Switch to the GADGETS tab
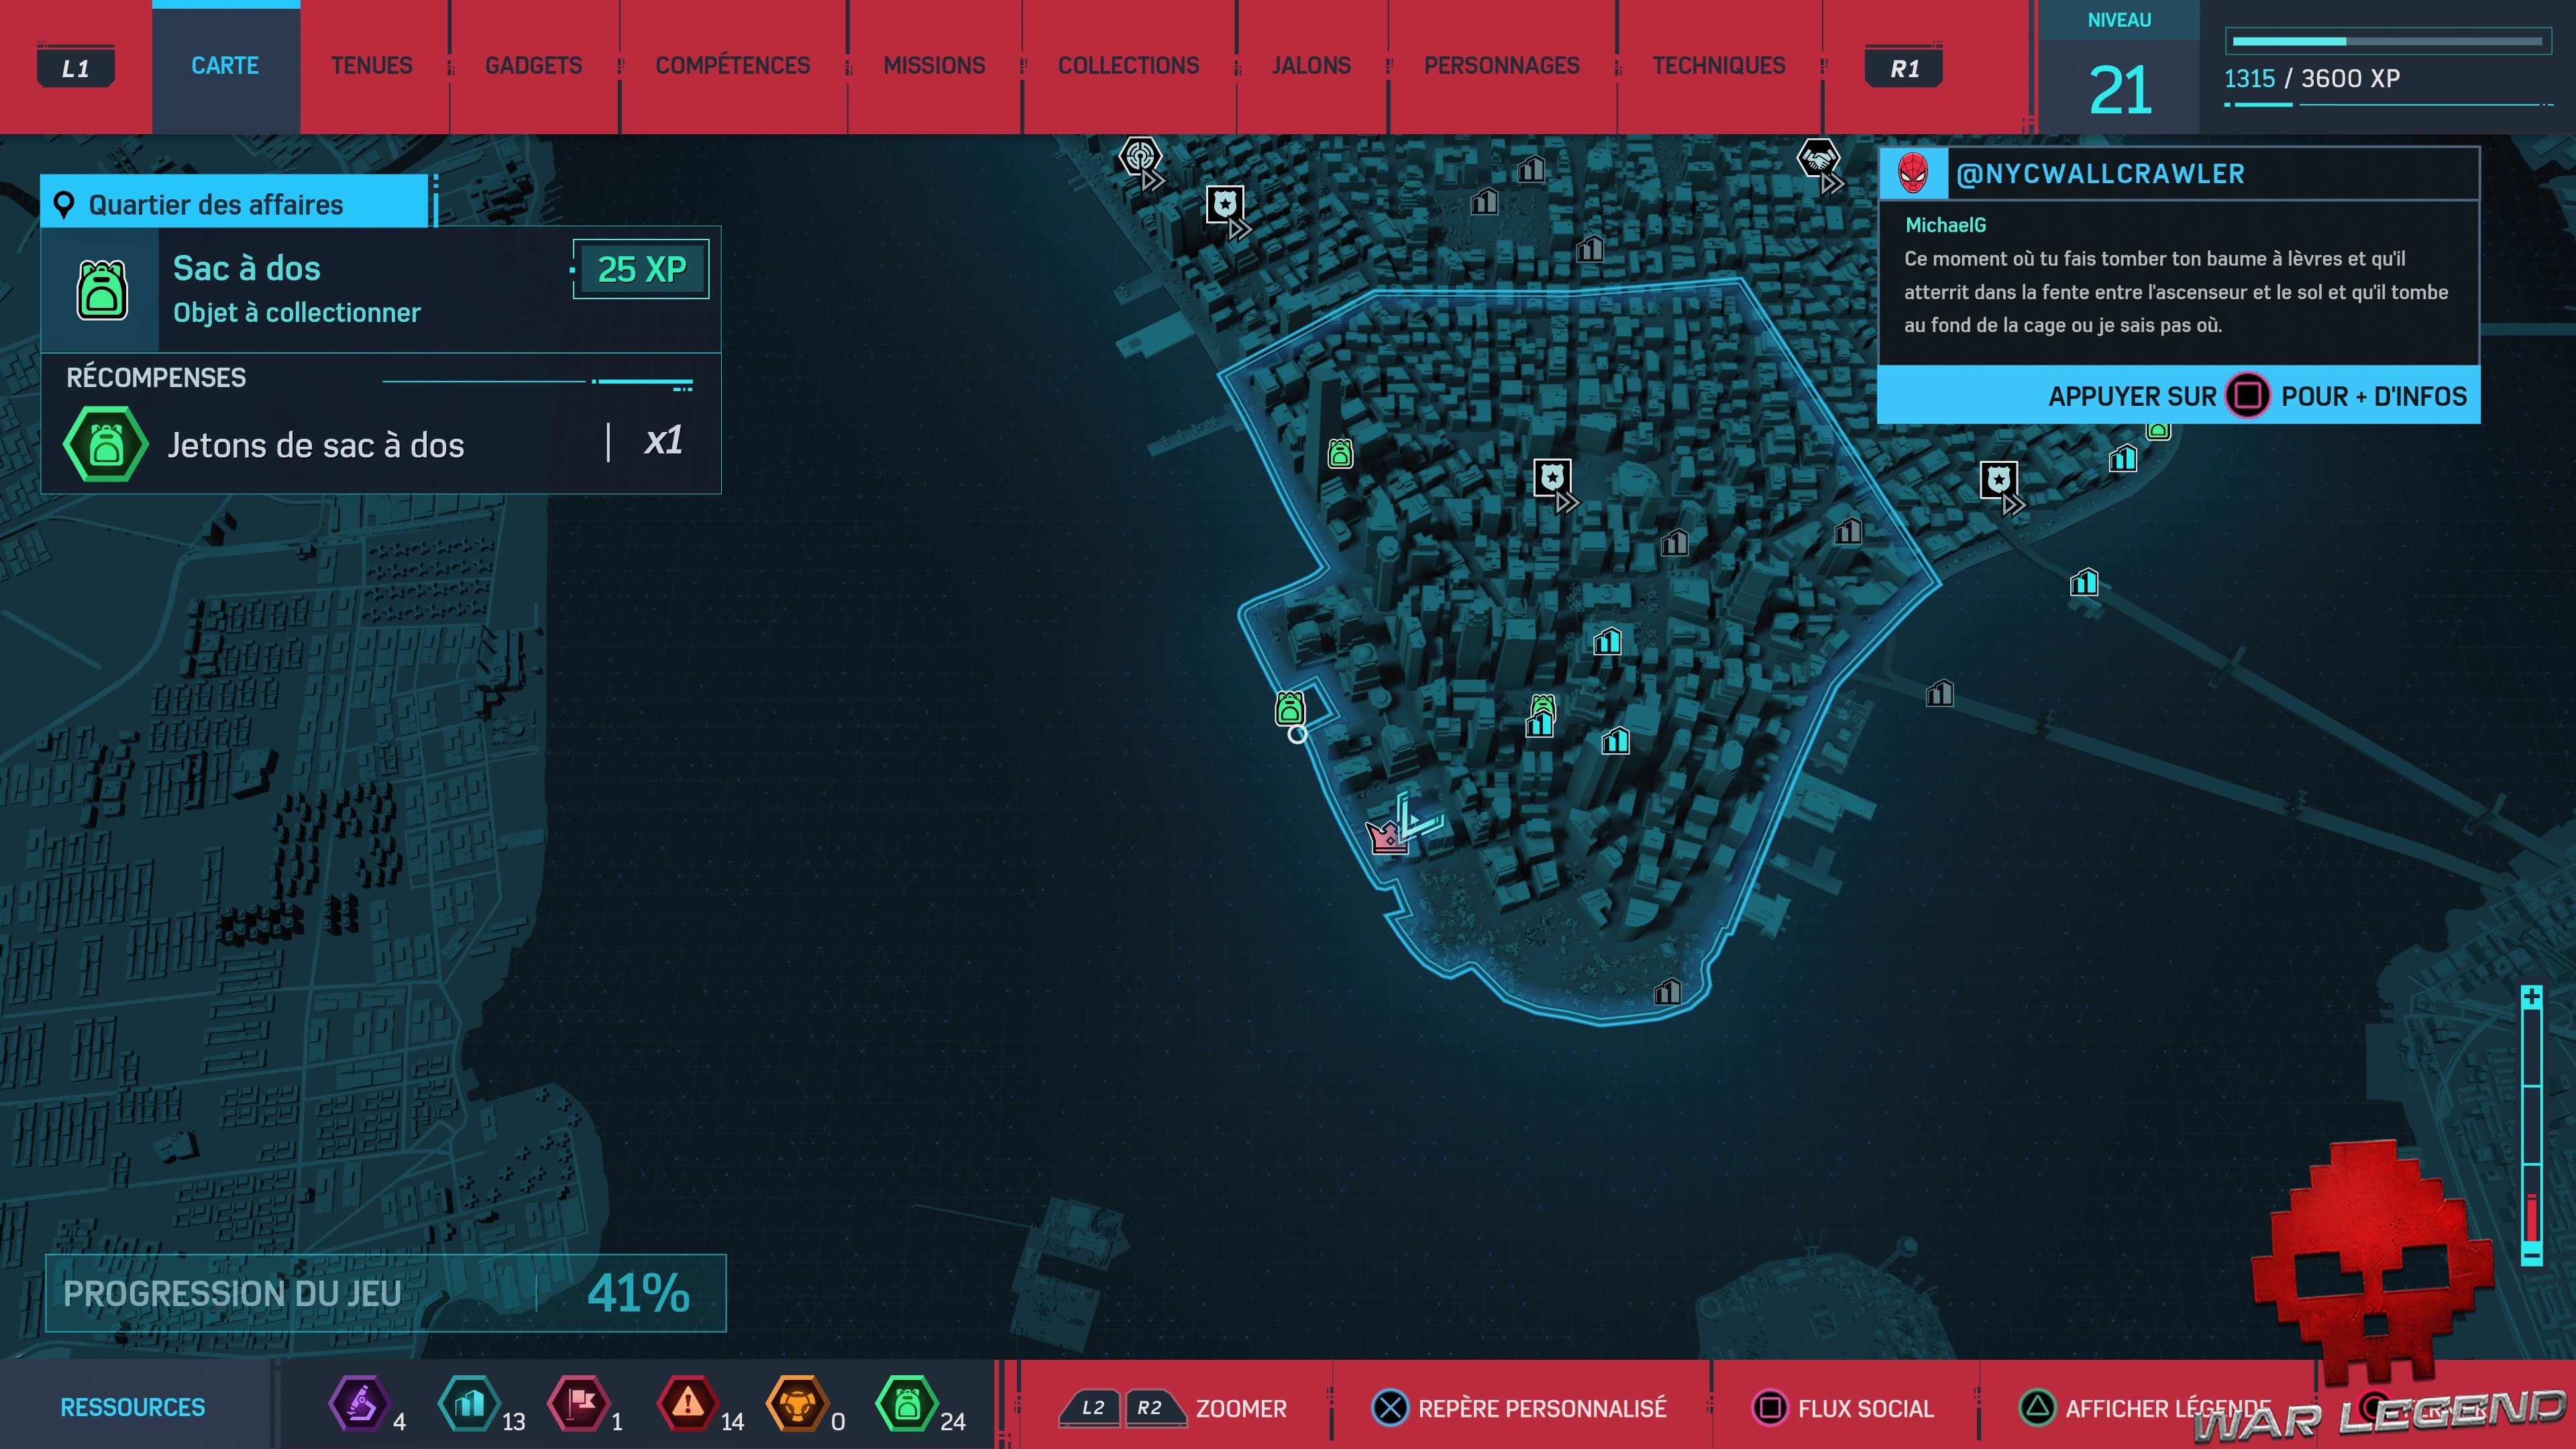This screenshot has width=2576, height=1449. coord(533,66)
